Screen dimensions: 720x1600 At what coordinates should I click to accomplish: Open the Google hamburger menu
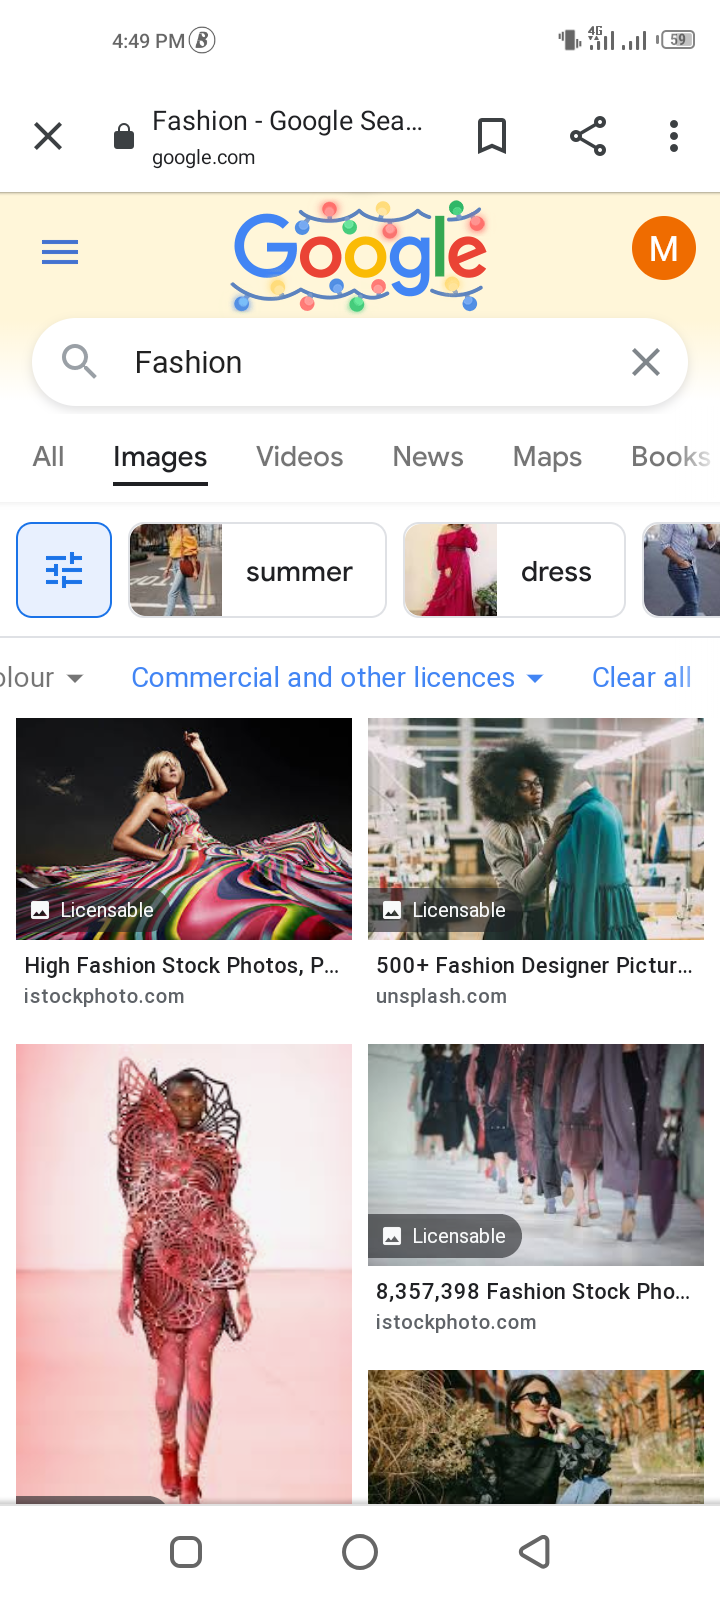pyautogui.click(x=60, y=252)
